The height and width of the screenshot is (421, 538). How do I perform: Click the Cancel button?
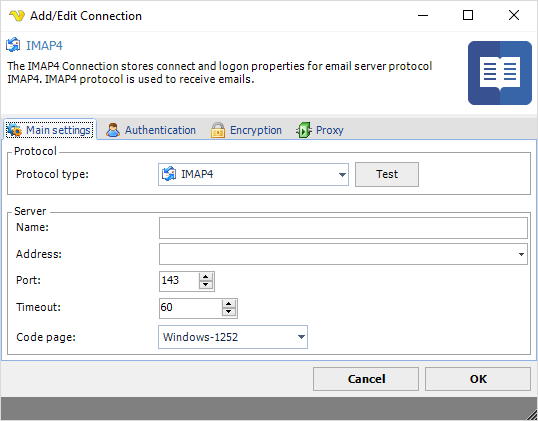point(366,379)
